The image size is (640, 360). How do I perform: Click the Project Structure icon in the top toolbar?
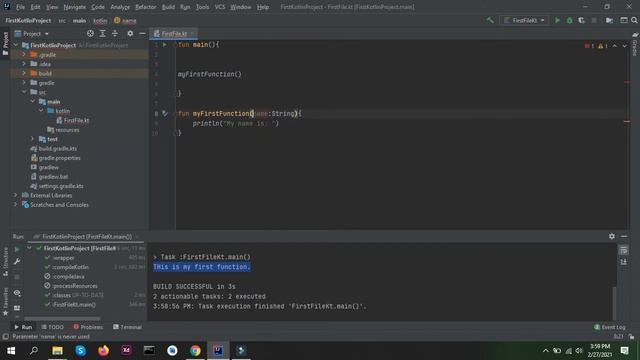[x=609, y=20]
